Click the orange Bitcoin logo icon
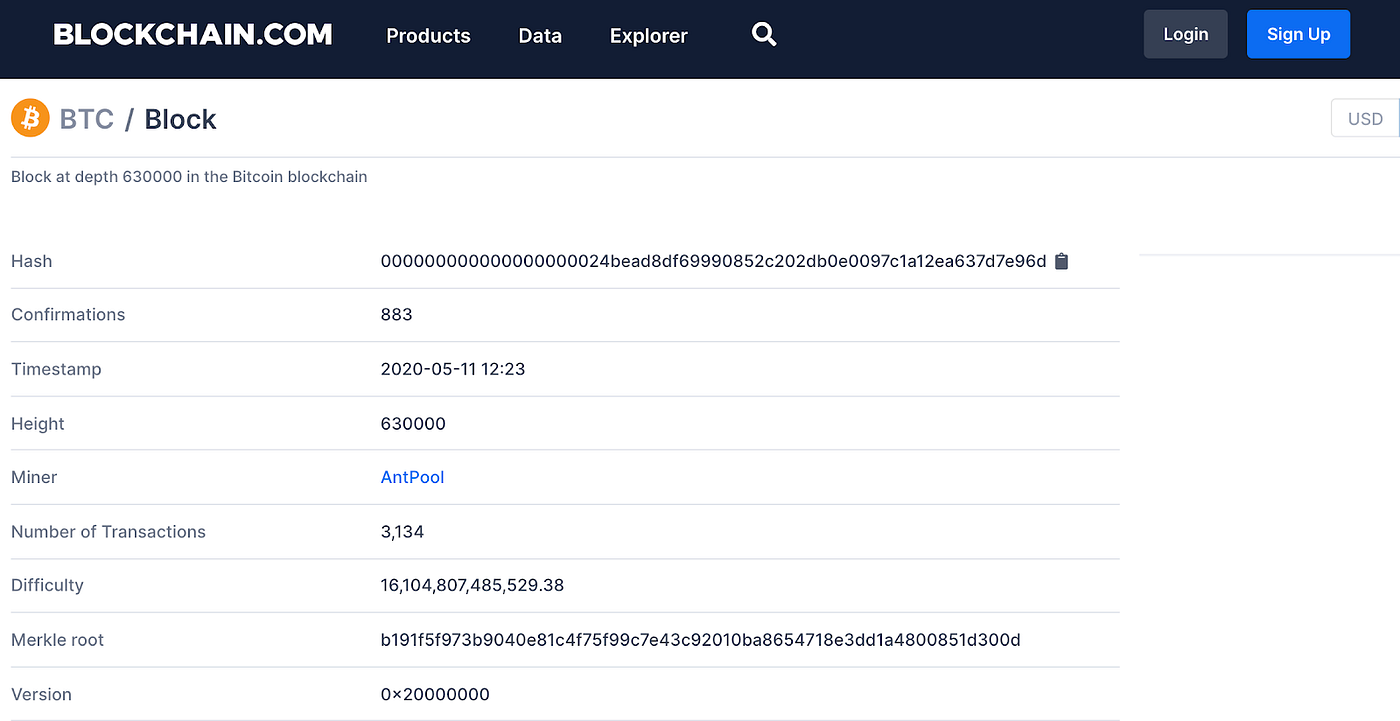1400x721 pixels. 30,118
